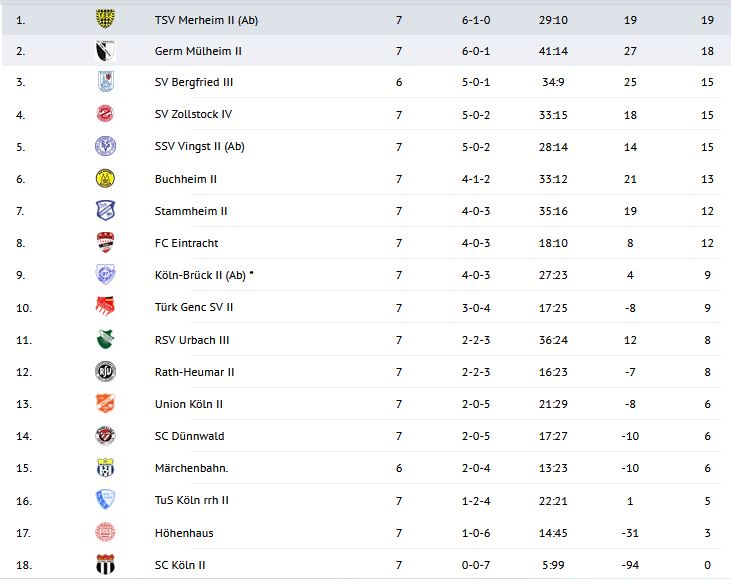Click the RSV Urbach III green crest
Screen dimensions: 731x579
pos(105,340)
